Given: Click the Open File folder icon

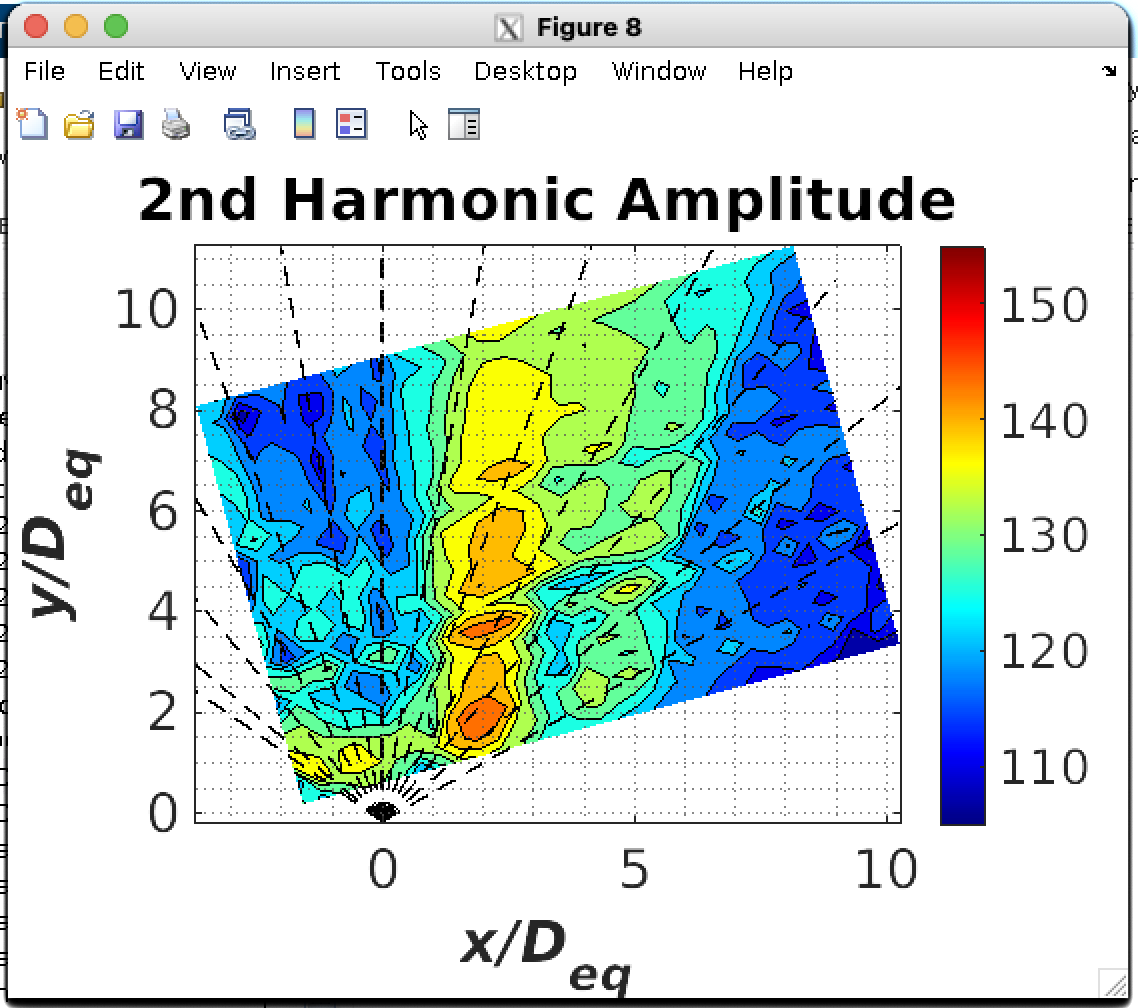Looking at the screenshot, I should click(78, 125).
